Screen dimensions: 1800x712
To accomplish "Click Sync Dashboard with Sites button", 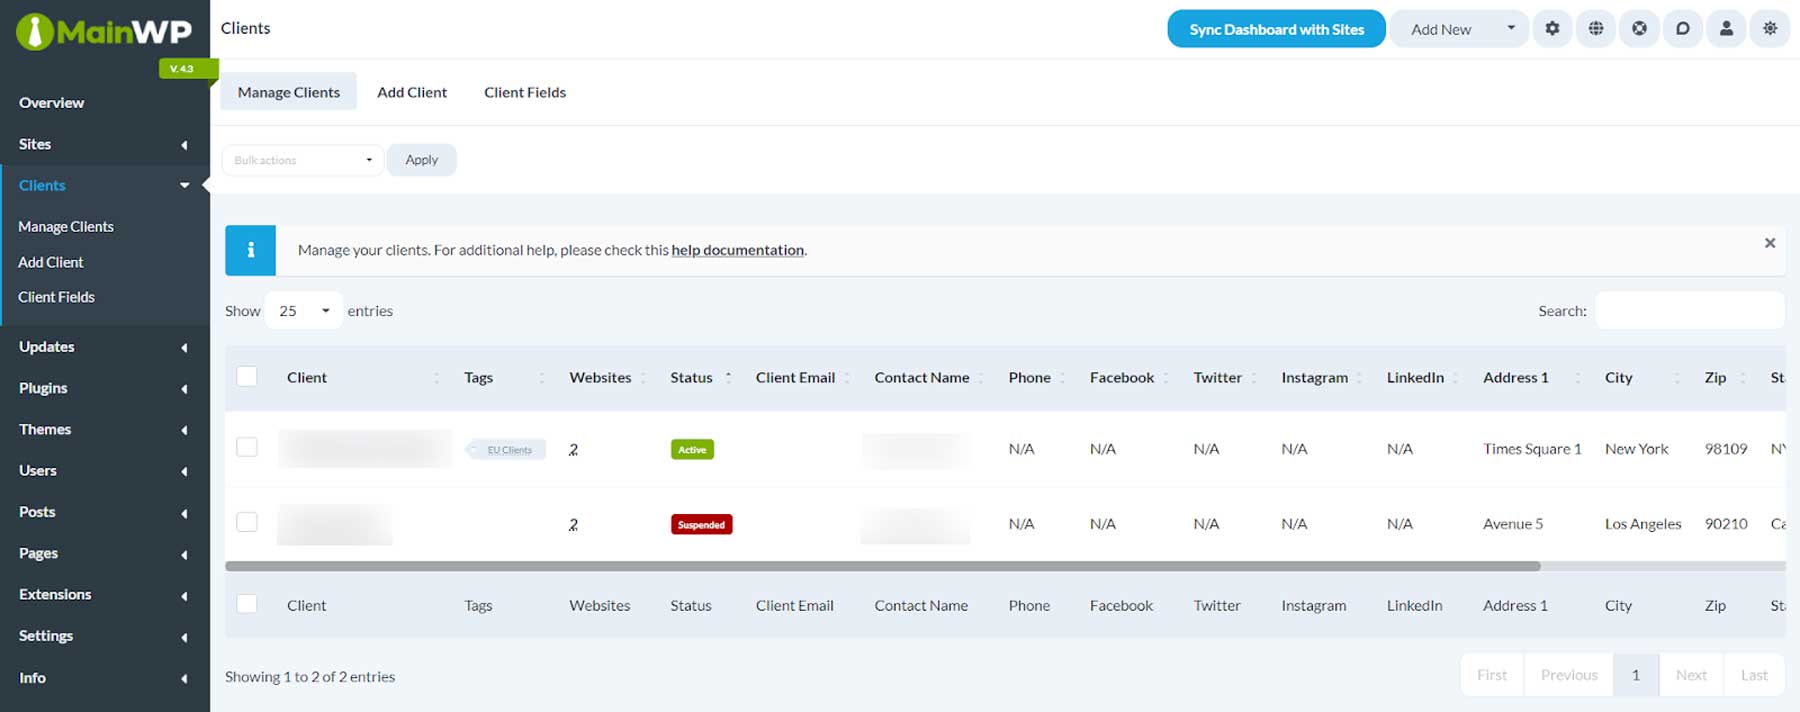I will coord(1276,29).
